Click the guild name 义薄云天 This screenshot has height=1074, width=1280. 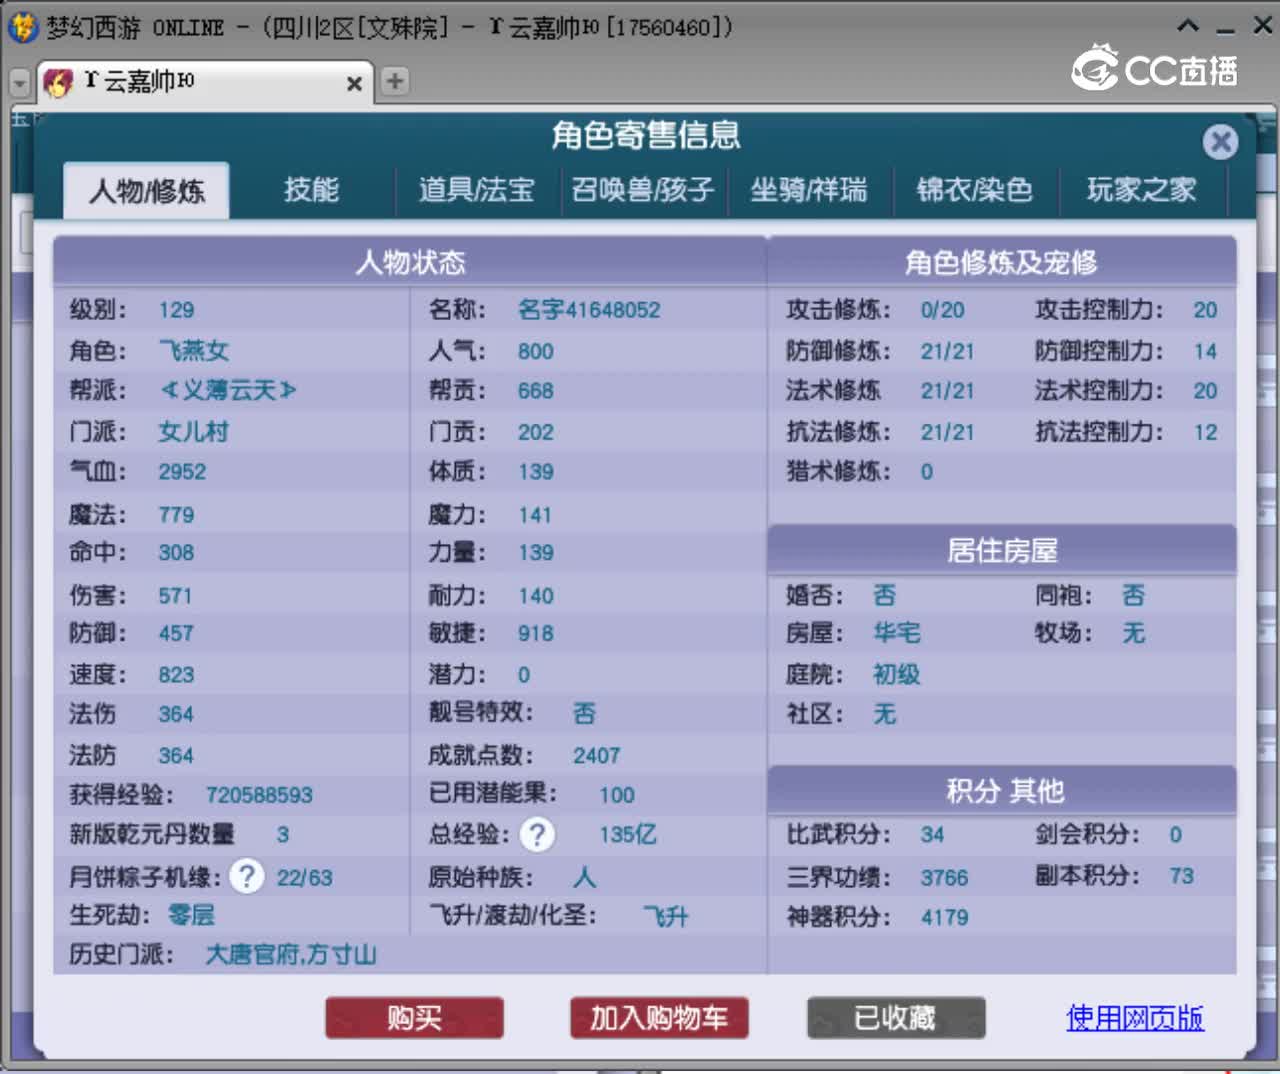(x=228, y=390)
